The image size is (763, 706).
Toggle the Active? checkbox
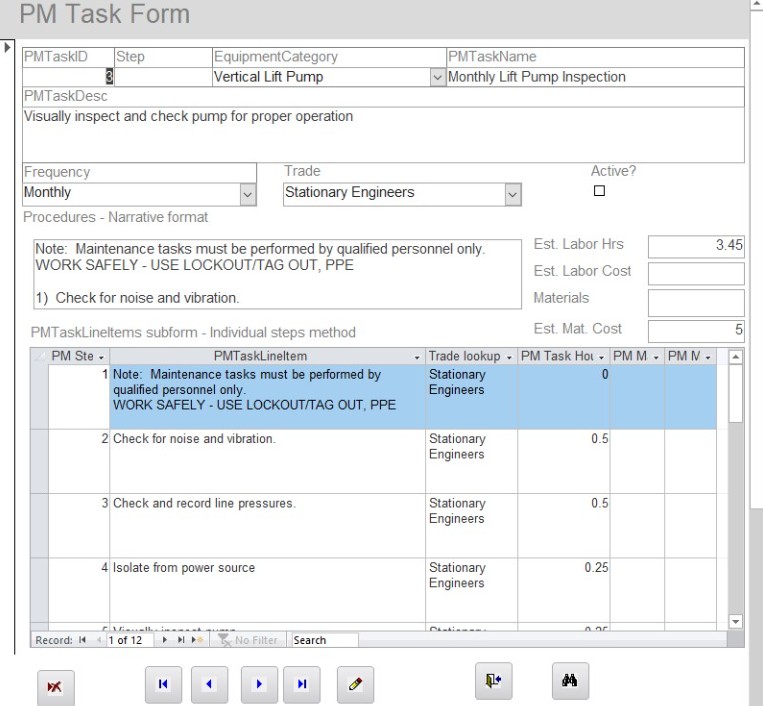(x=600, y=191)
